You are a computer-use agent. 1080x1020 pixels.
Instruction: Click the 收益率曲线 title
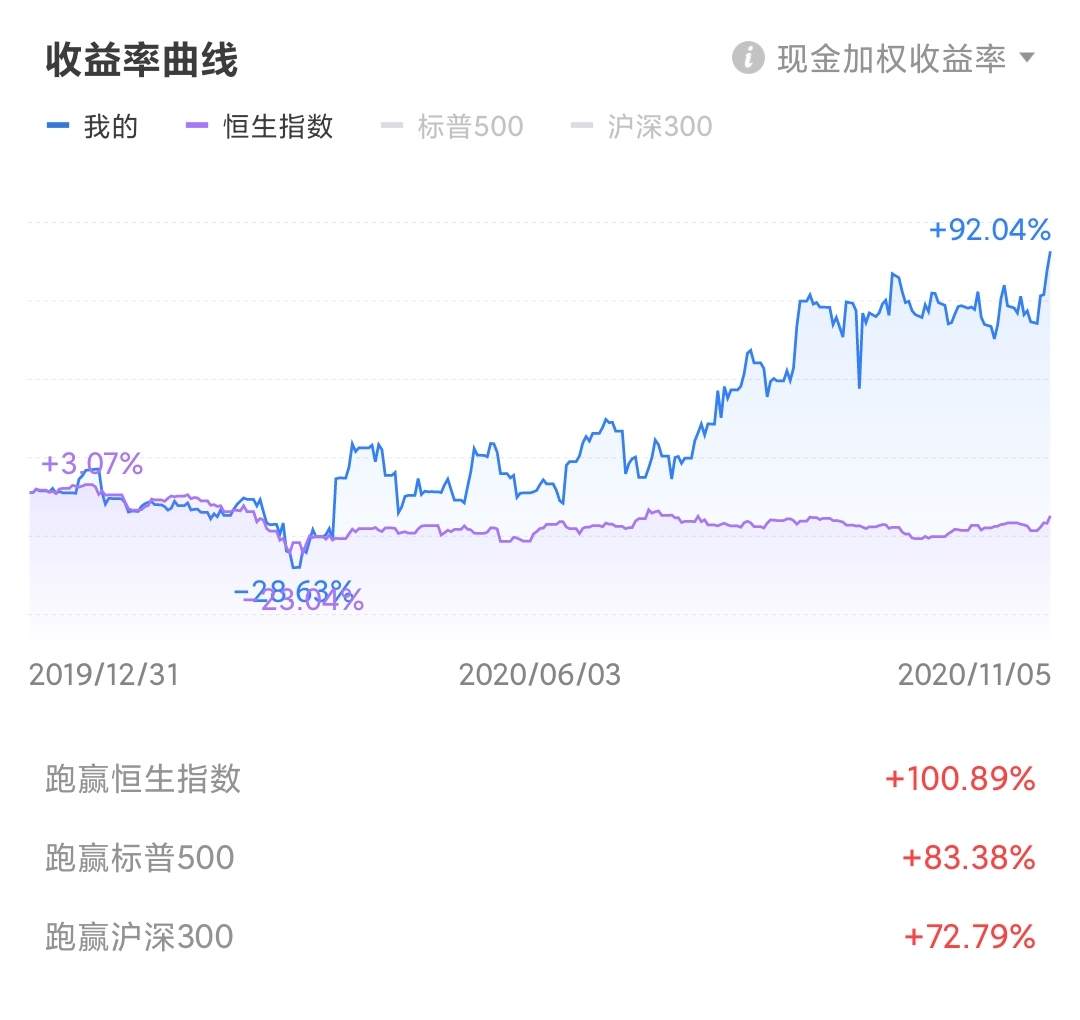point(141,60)
